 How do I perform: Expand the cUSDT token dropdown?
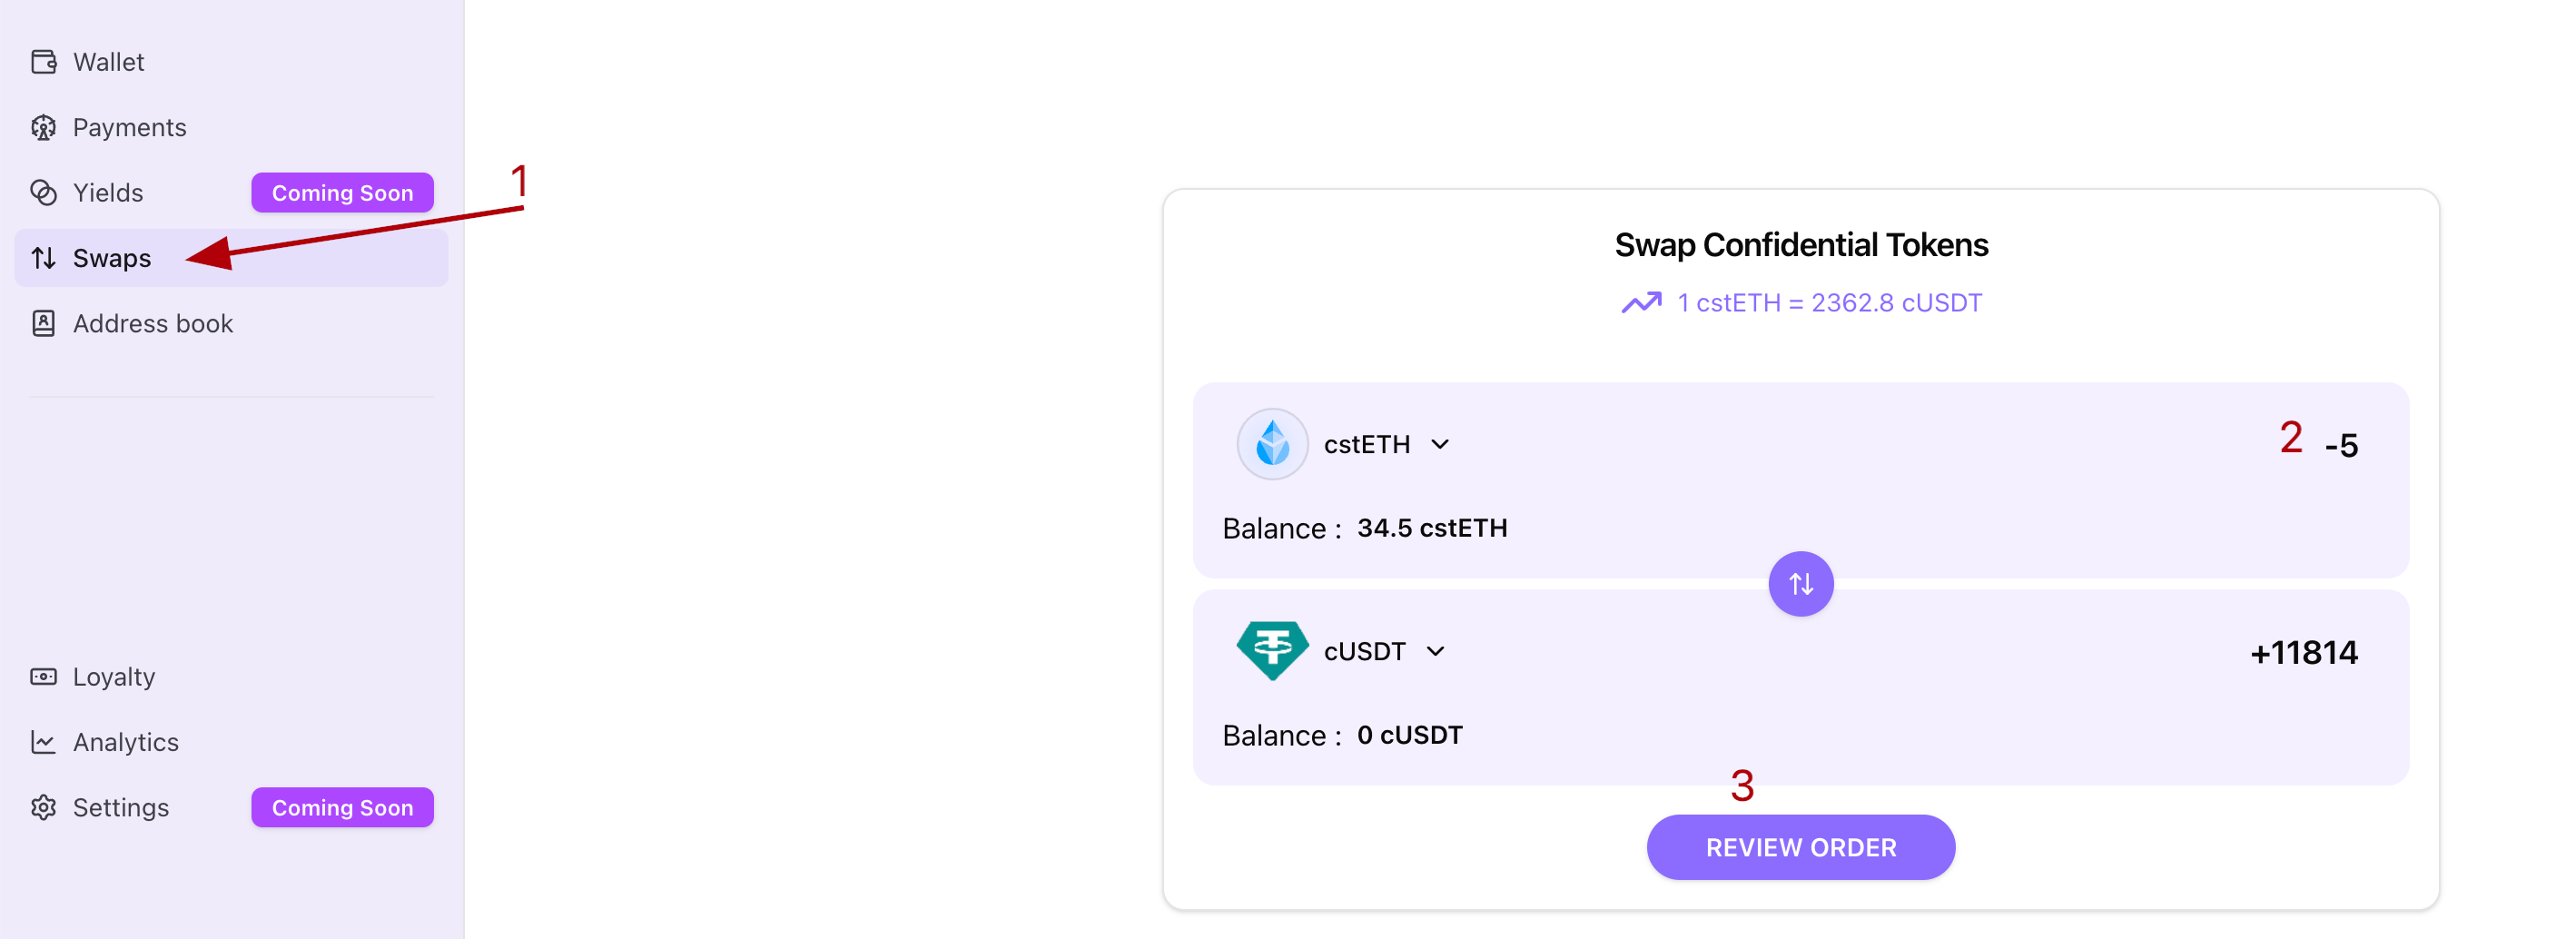1435,652
